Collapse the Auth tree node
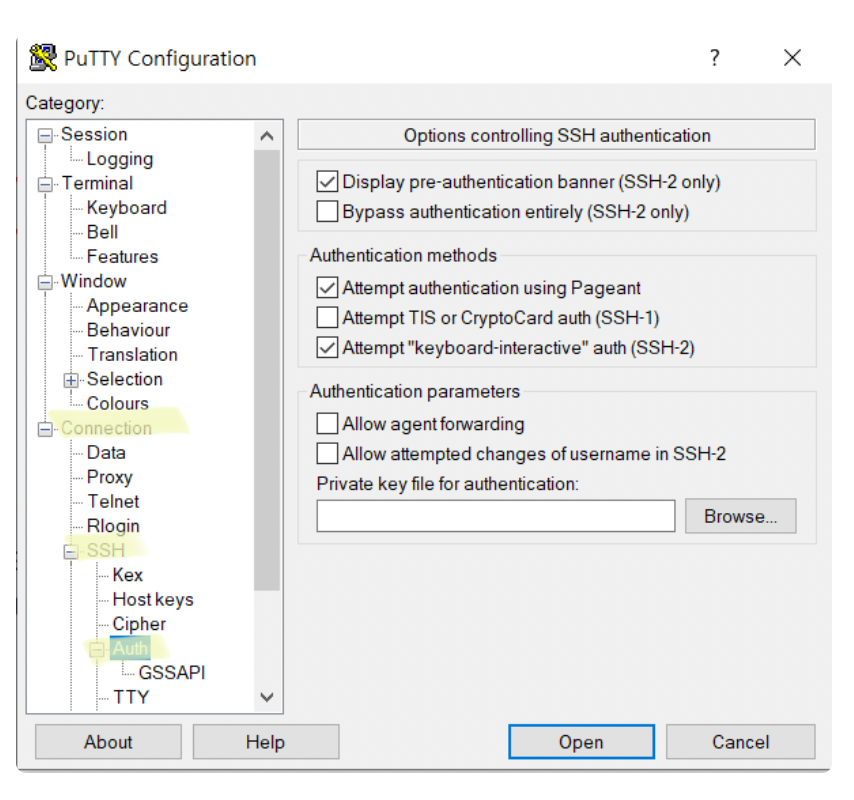Screen dimensions: 854x800 (x=97, y=649)
